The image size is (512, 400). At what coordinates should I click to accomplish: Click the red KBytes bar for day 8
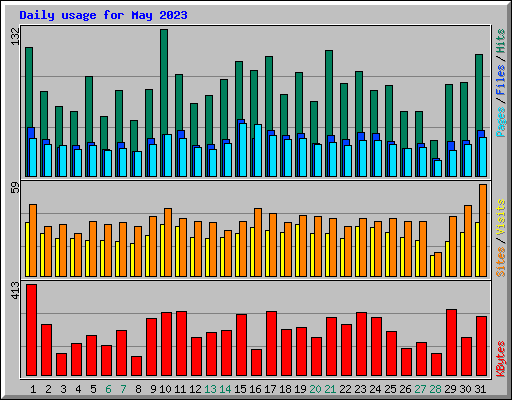pos(136,366)
